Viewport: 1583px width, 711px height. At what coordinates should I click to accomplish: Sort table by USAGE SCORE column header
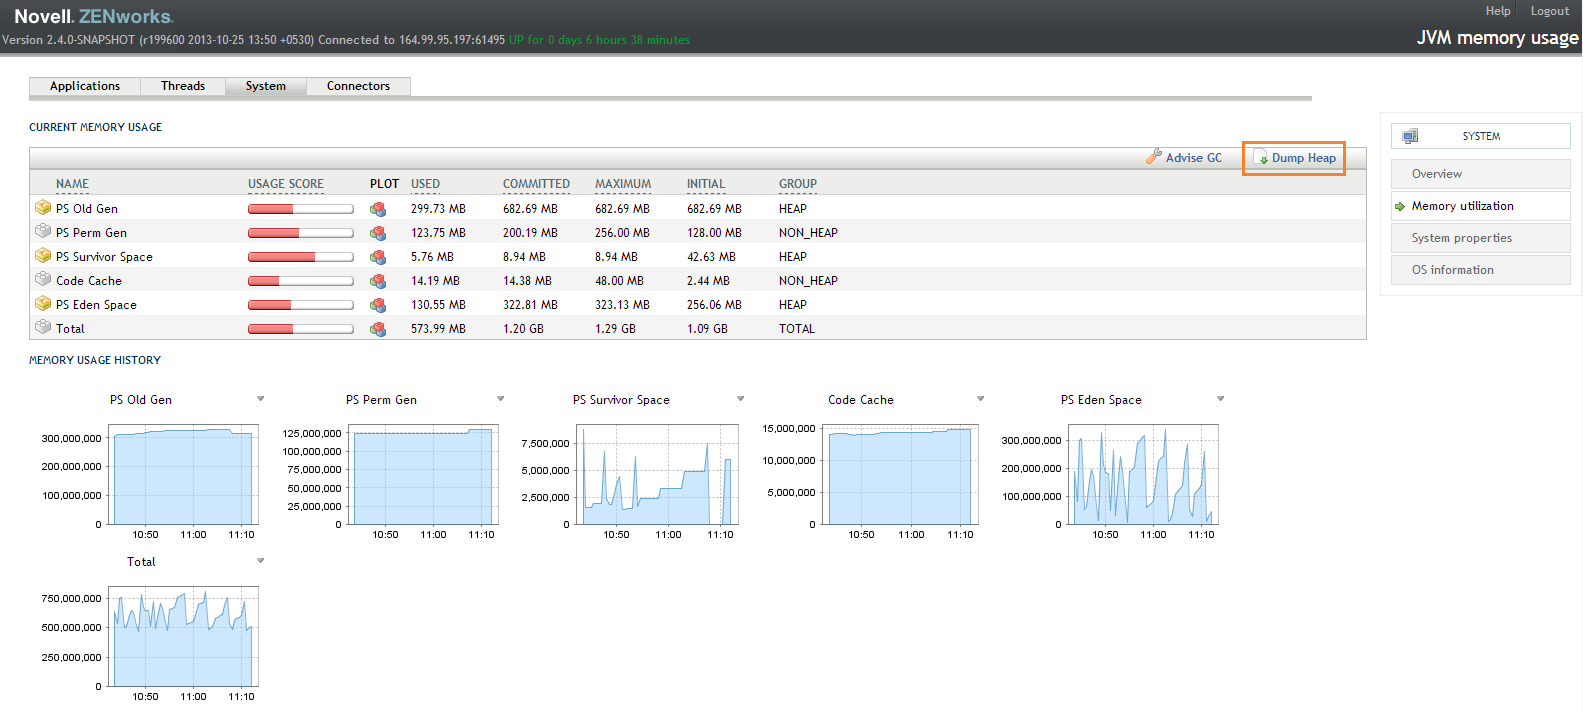pyautogui.click(x=286, y=184)
